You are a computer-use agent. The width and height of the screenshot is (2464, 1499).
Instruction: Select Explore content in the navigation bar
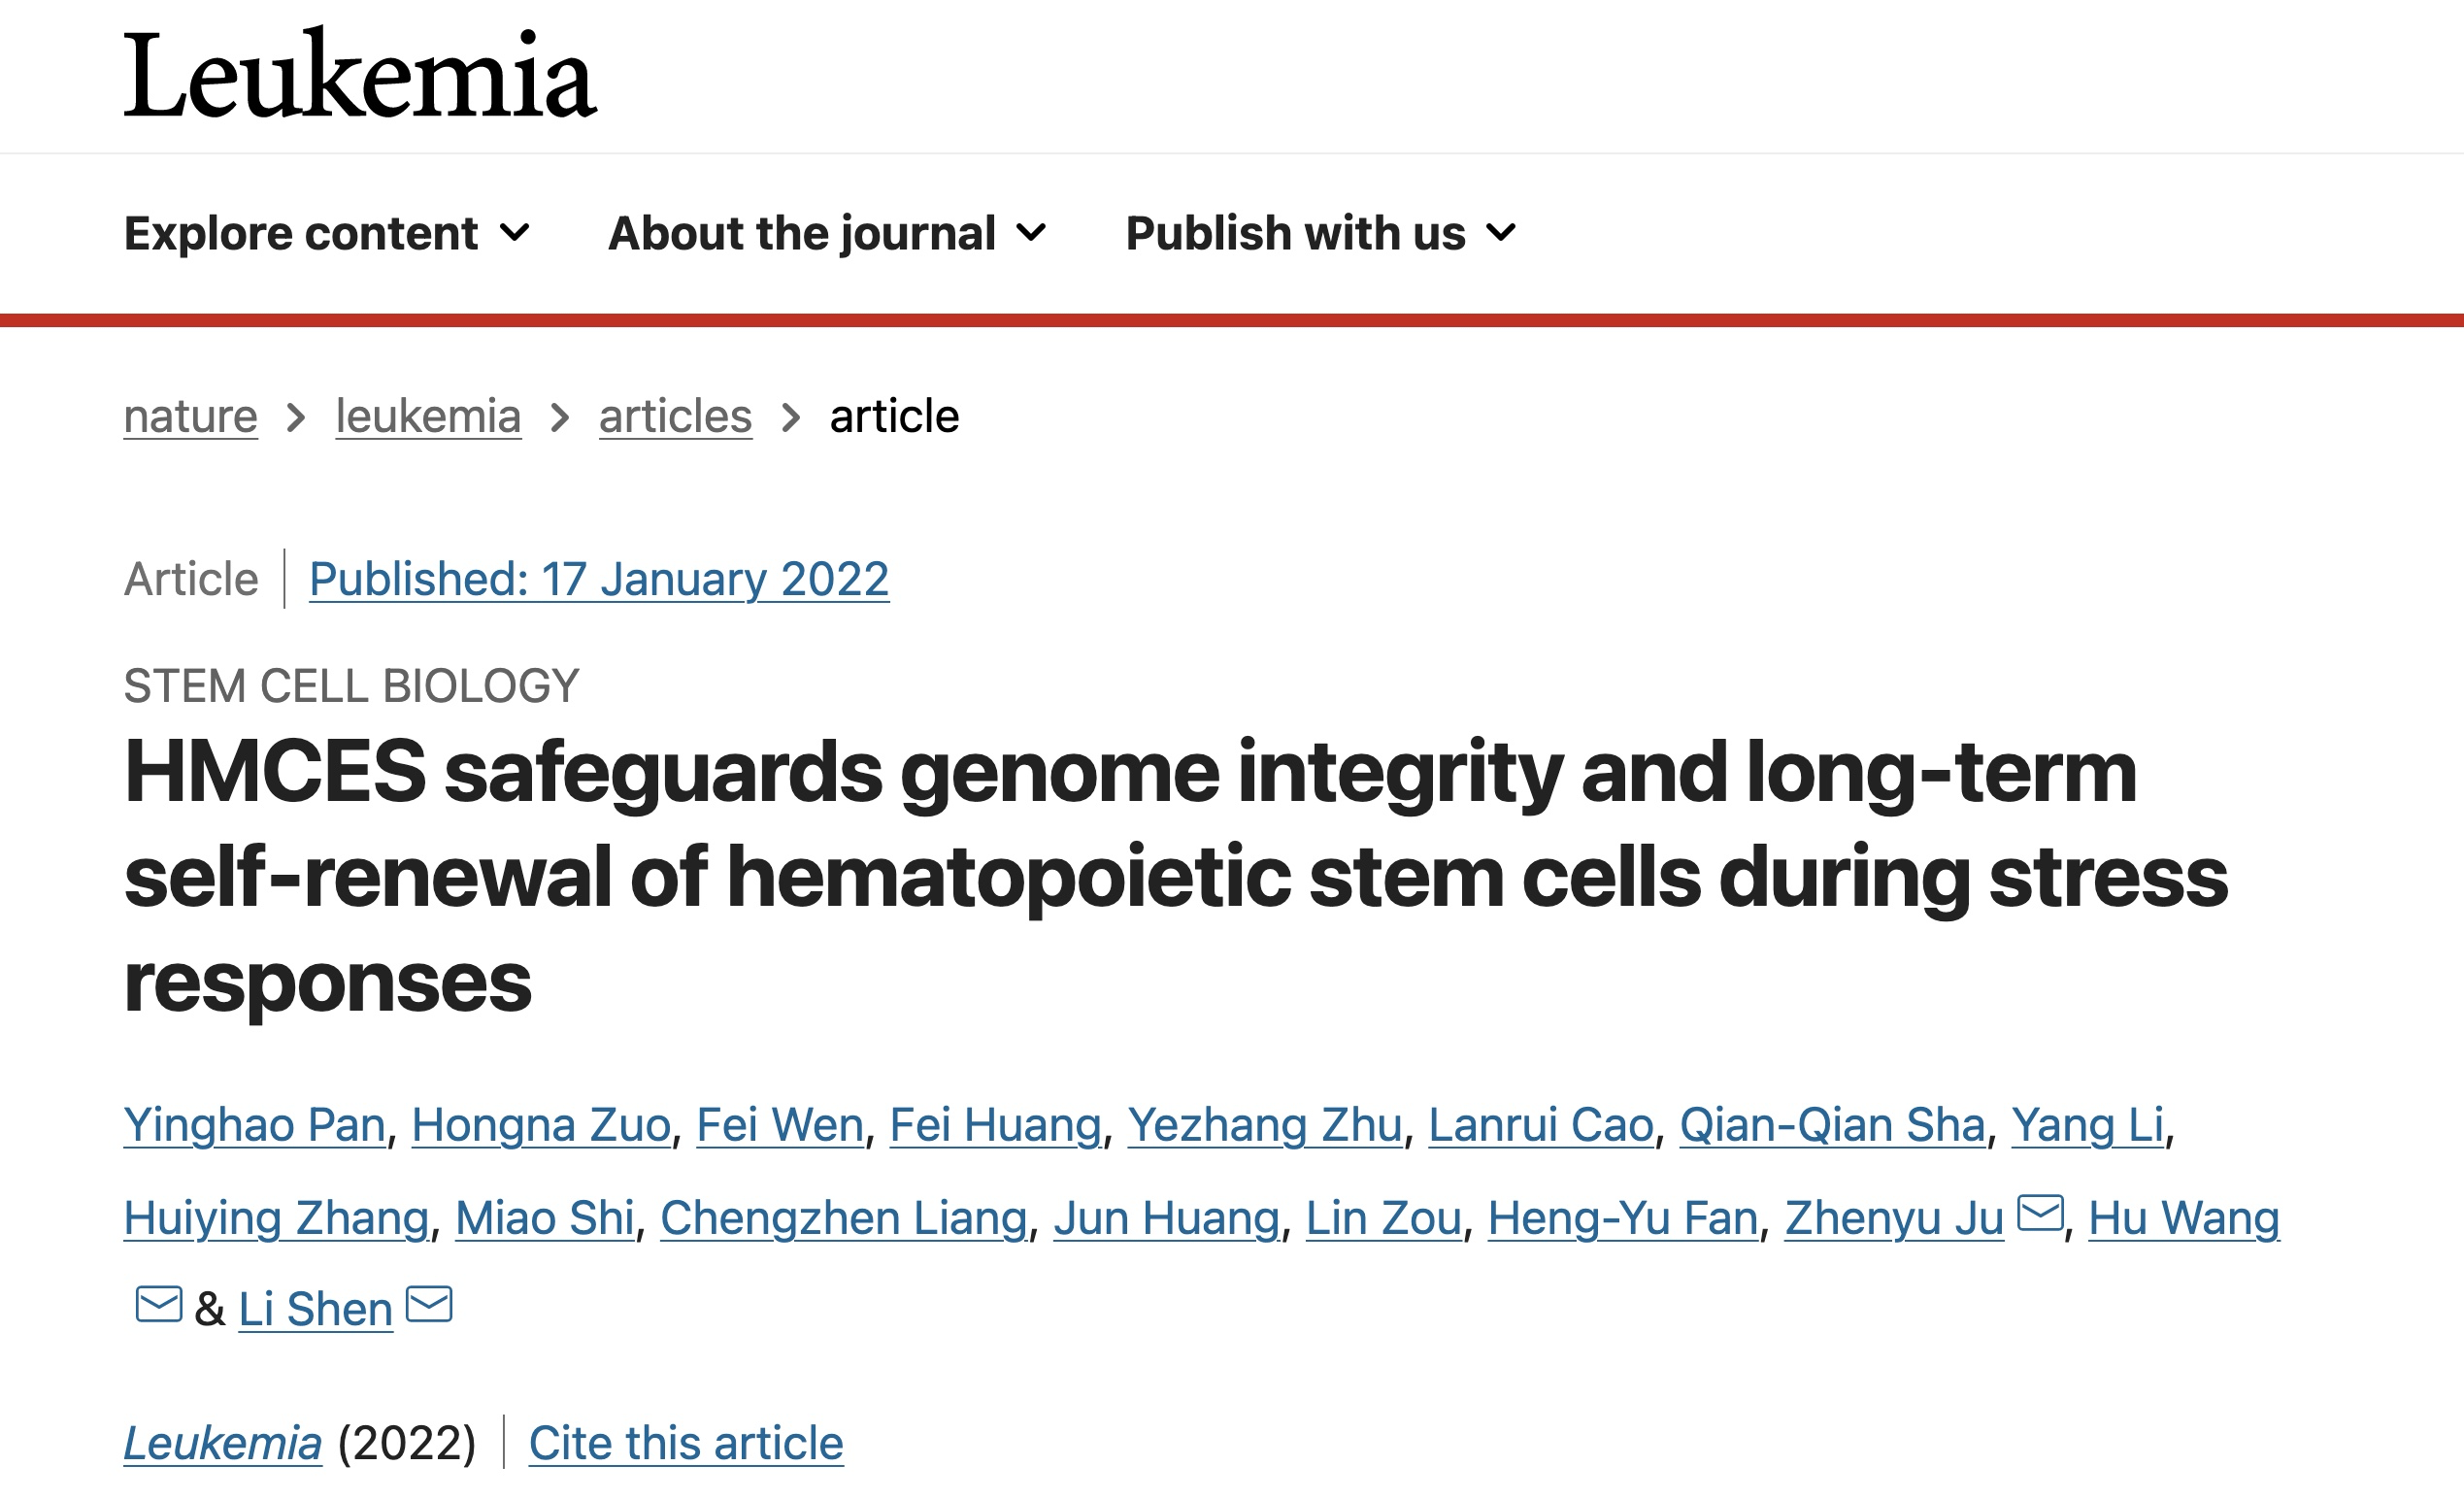click(x=300, y=233)
